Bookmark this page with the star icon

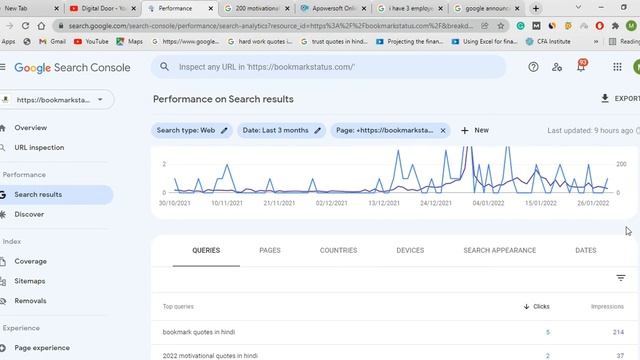point(500,26)
